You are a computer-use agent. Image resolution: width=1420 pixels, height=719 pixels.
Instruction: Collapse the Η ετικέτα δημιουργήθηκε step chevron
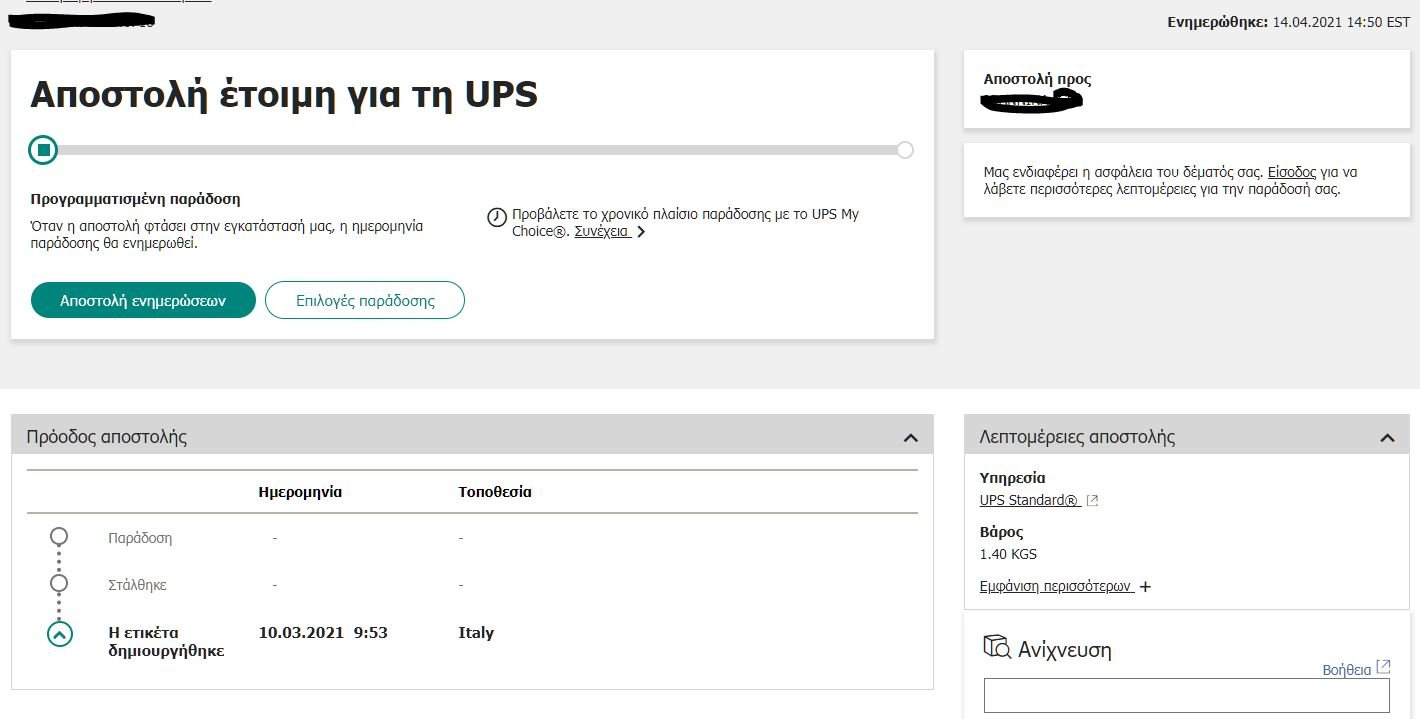[x=60, y=633]
